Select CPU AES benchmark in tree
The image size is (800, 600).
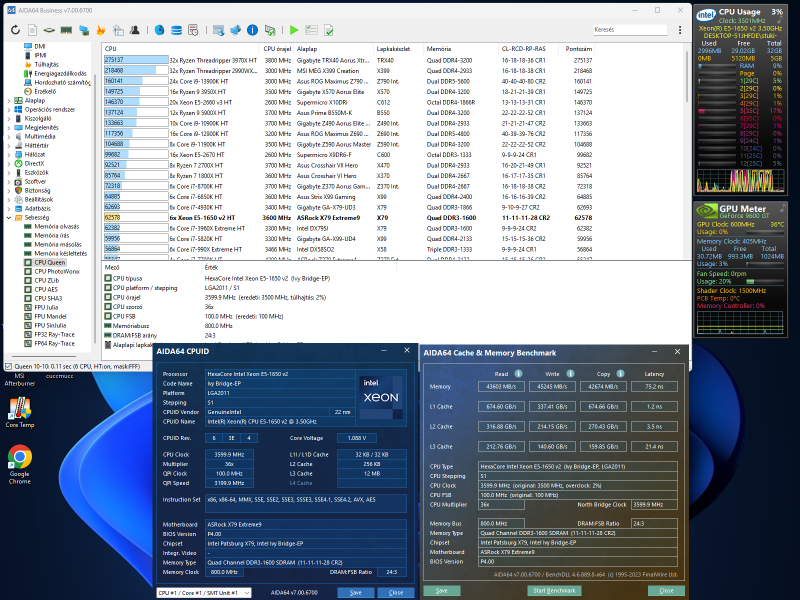[x=46, y=289]
